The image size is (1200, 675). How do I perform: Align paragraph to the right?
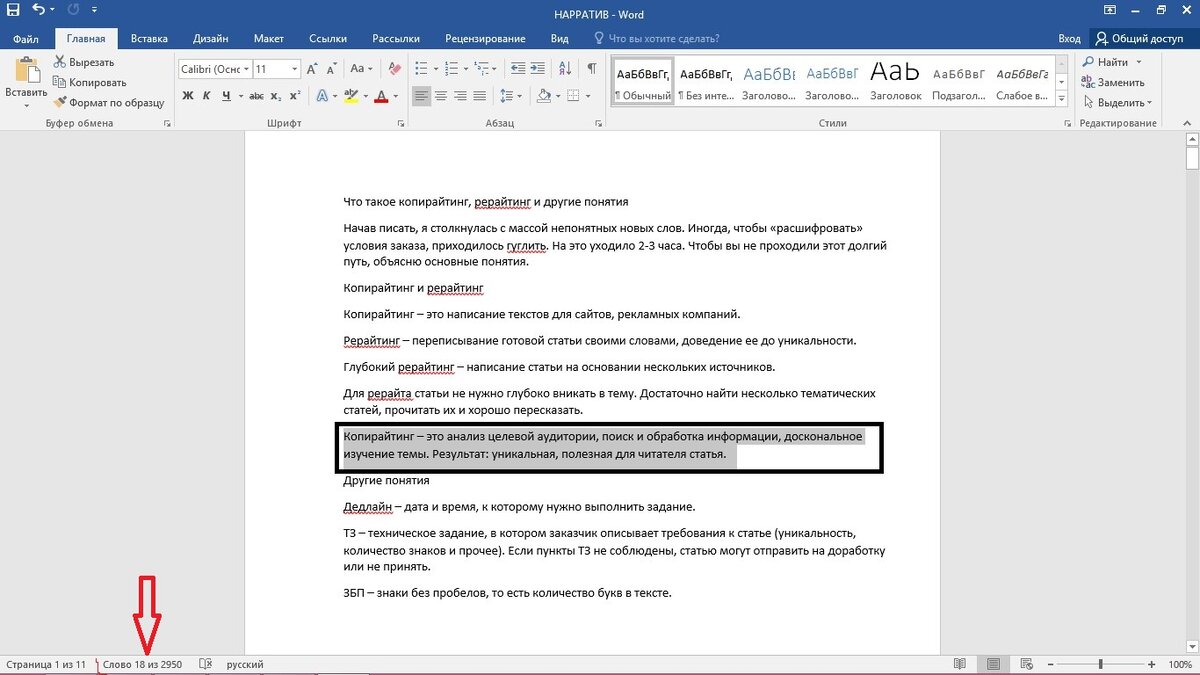[x=460, y=96]
